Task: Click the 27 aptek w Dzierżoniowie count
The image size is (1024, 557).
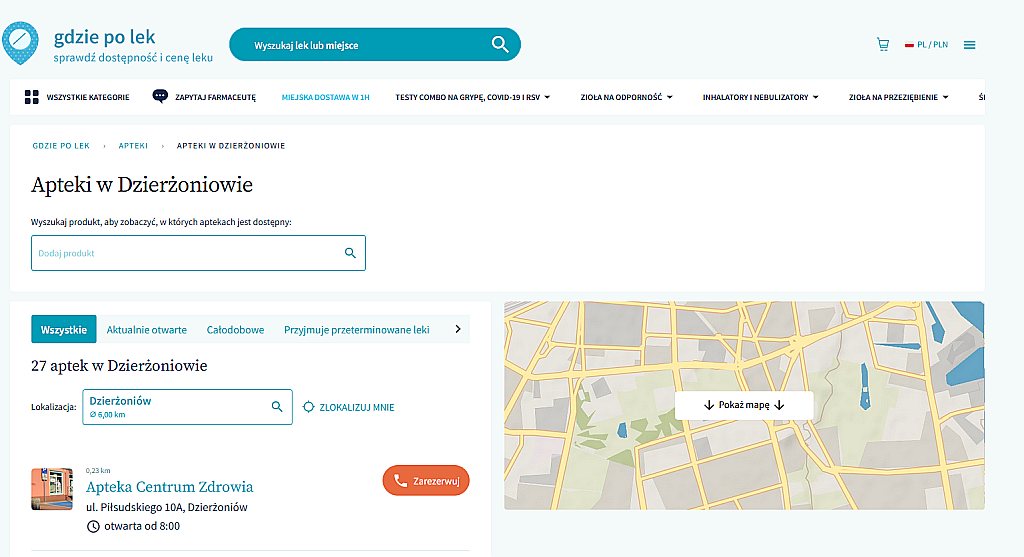Action: [x=119, y=366]
